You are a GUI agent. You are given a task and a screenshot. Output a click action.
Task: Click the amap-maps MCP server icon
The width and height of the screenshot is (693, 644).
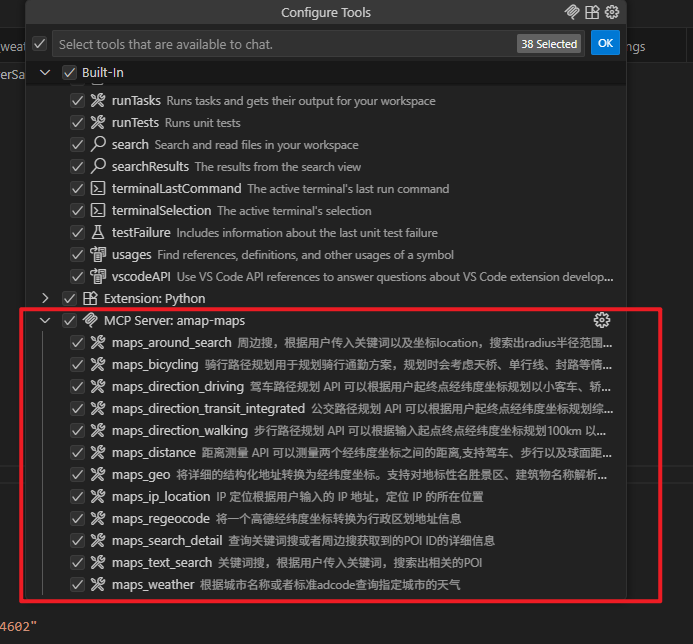point(90,320)
